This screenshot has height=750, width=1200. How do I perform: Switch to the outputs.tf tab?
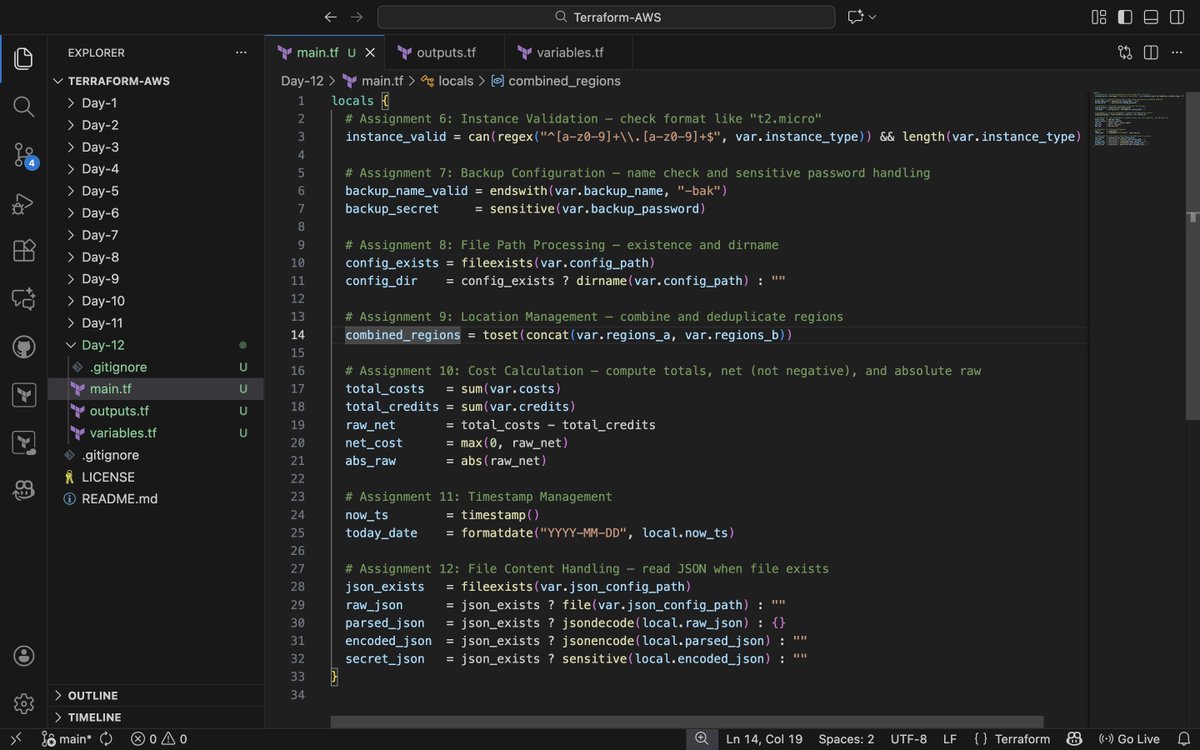pos(446,52)
